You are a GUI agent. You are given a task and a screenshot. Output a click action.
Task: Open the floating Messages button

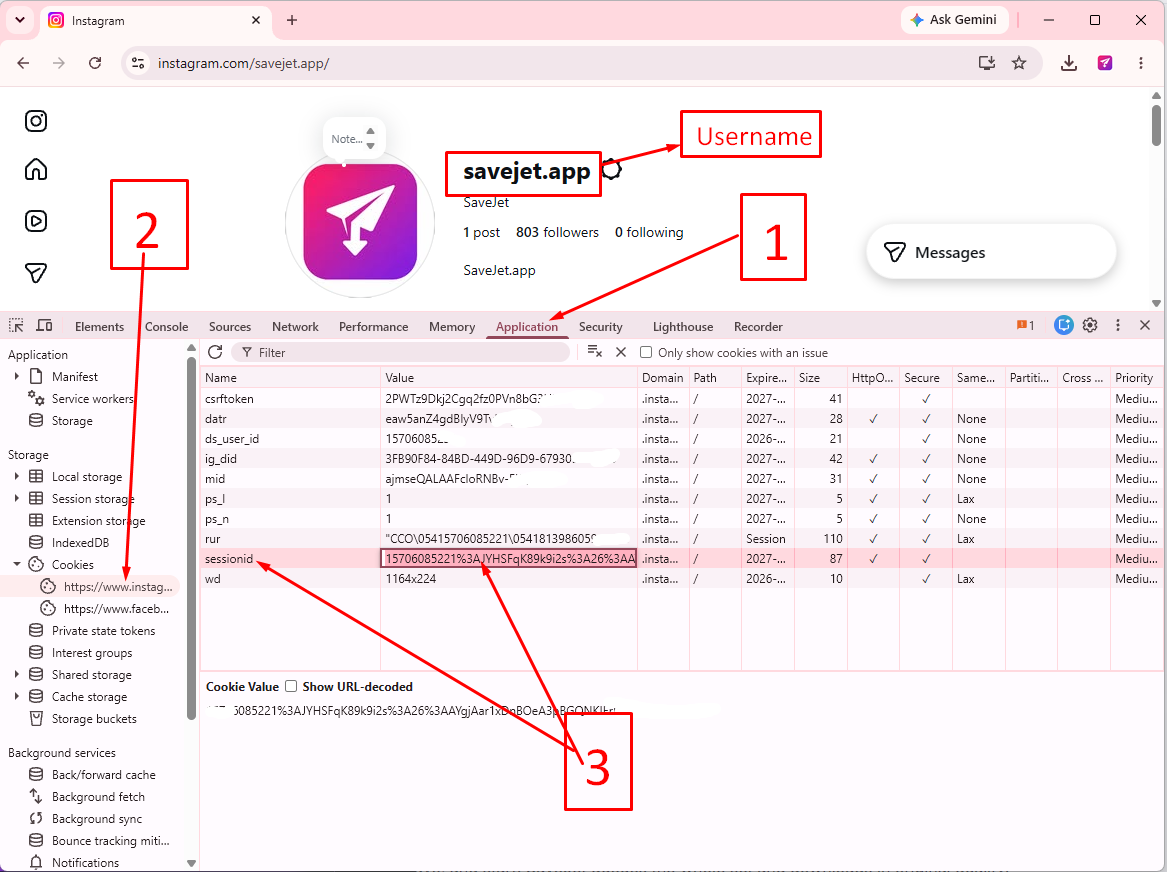click(991, 252)
